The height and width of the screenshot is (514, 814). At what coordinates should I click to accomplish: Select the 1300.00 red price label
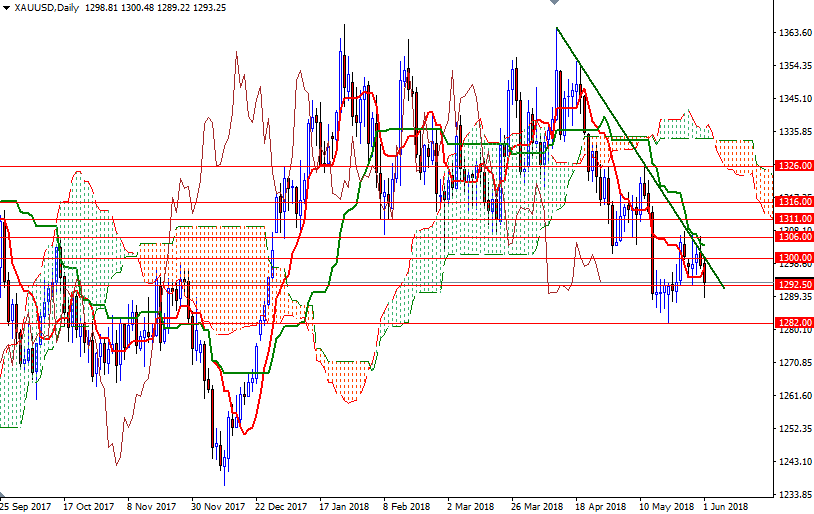793,258
